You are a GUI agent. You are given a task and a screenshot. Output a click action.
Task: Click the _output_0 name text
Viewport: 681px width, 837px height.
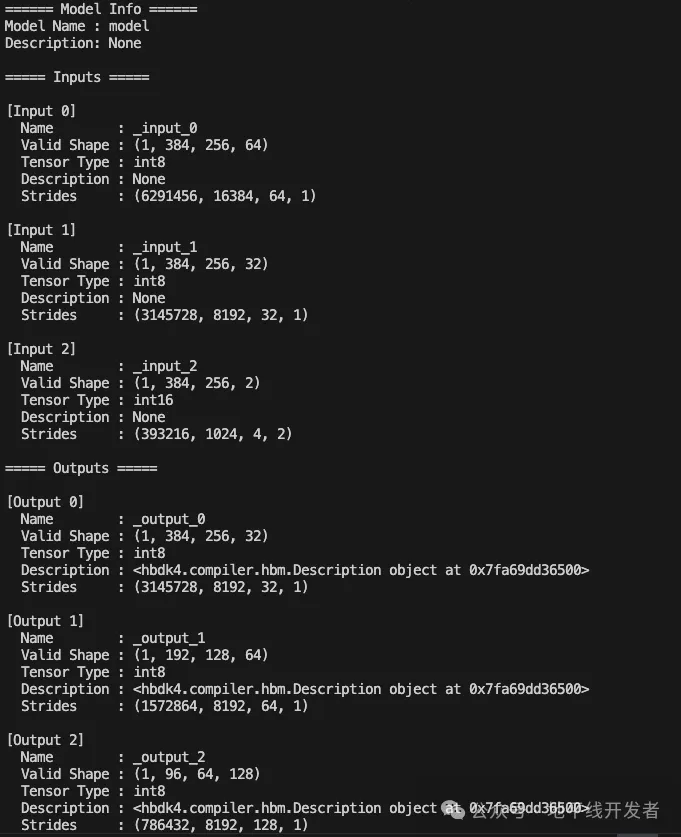coord(169,519)
